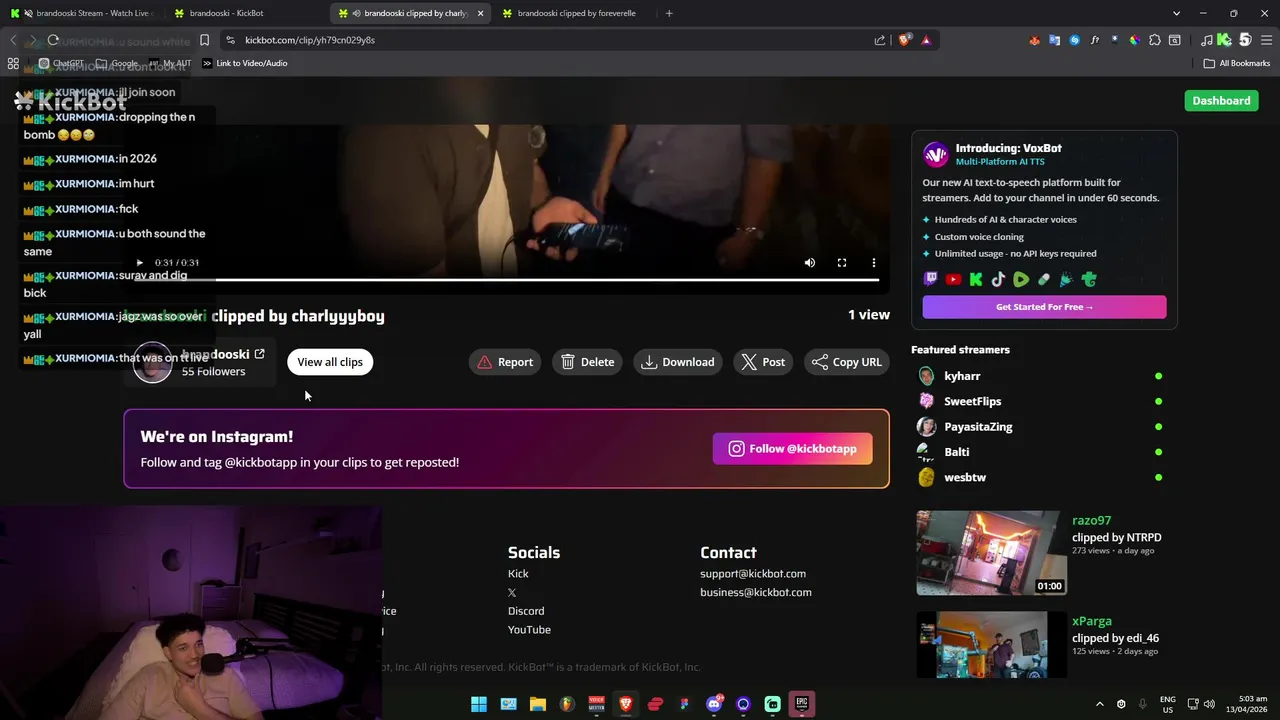Click the TikTok icon in VoxBot ad
This screenshot has width=1280, height=720.
[x=998, y=280]
